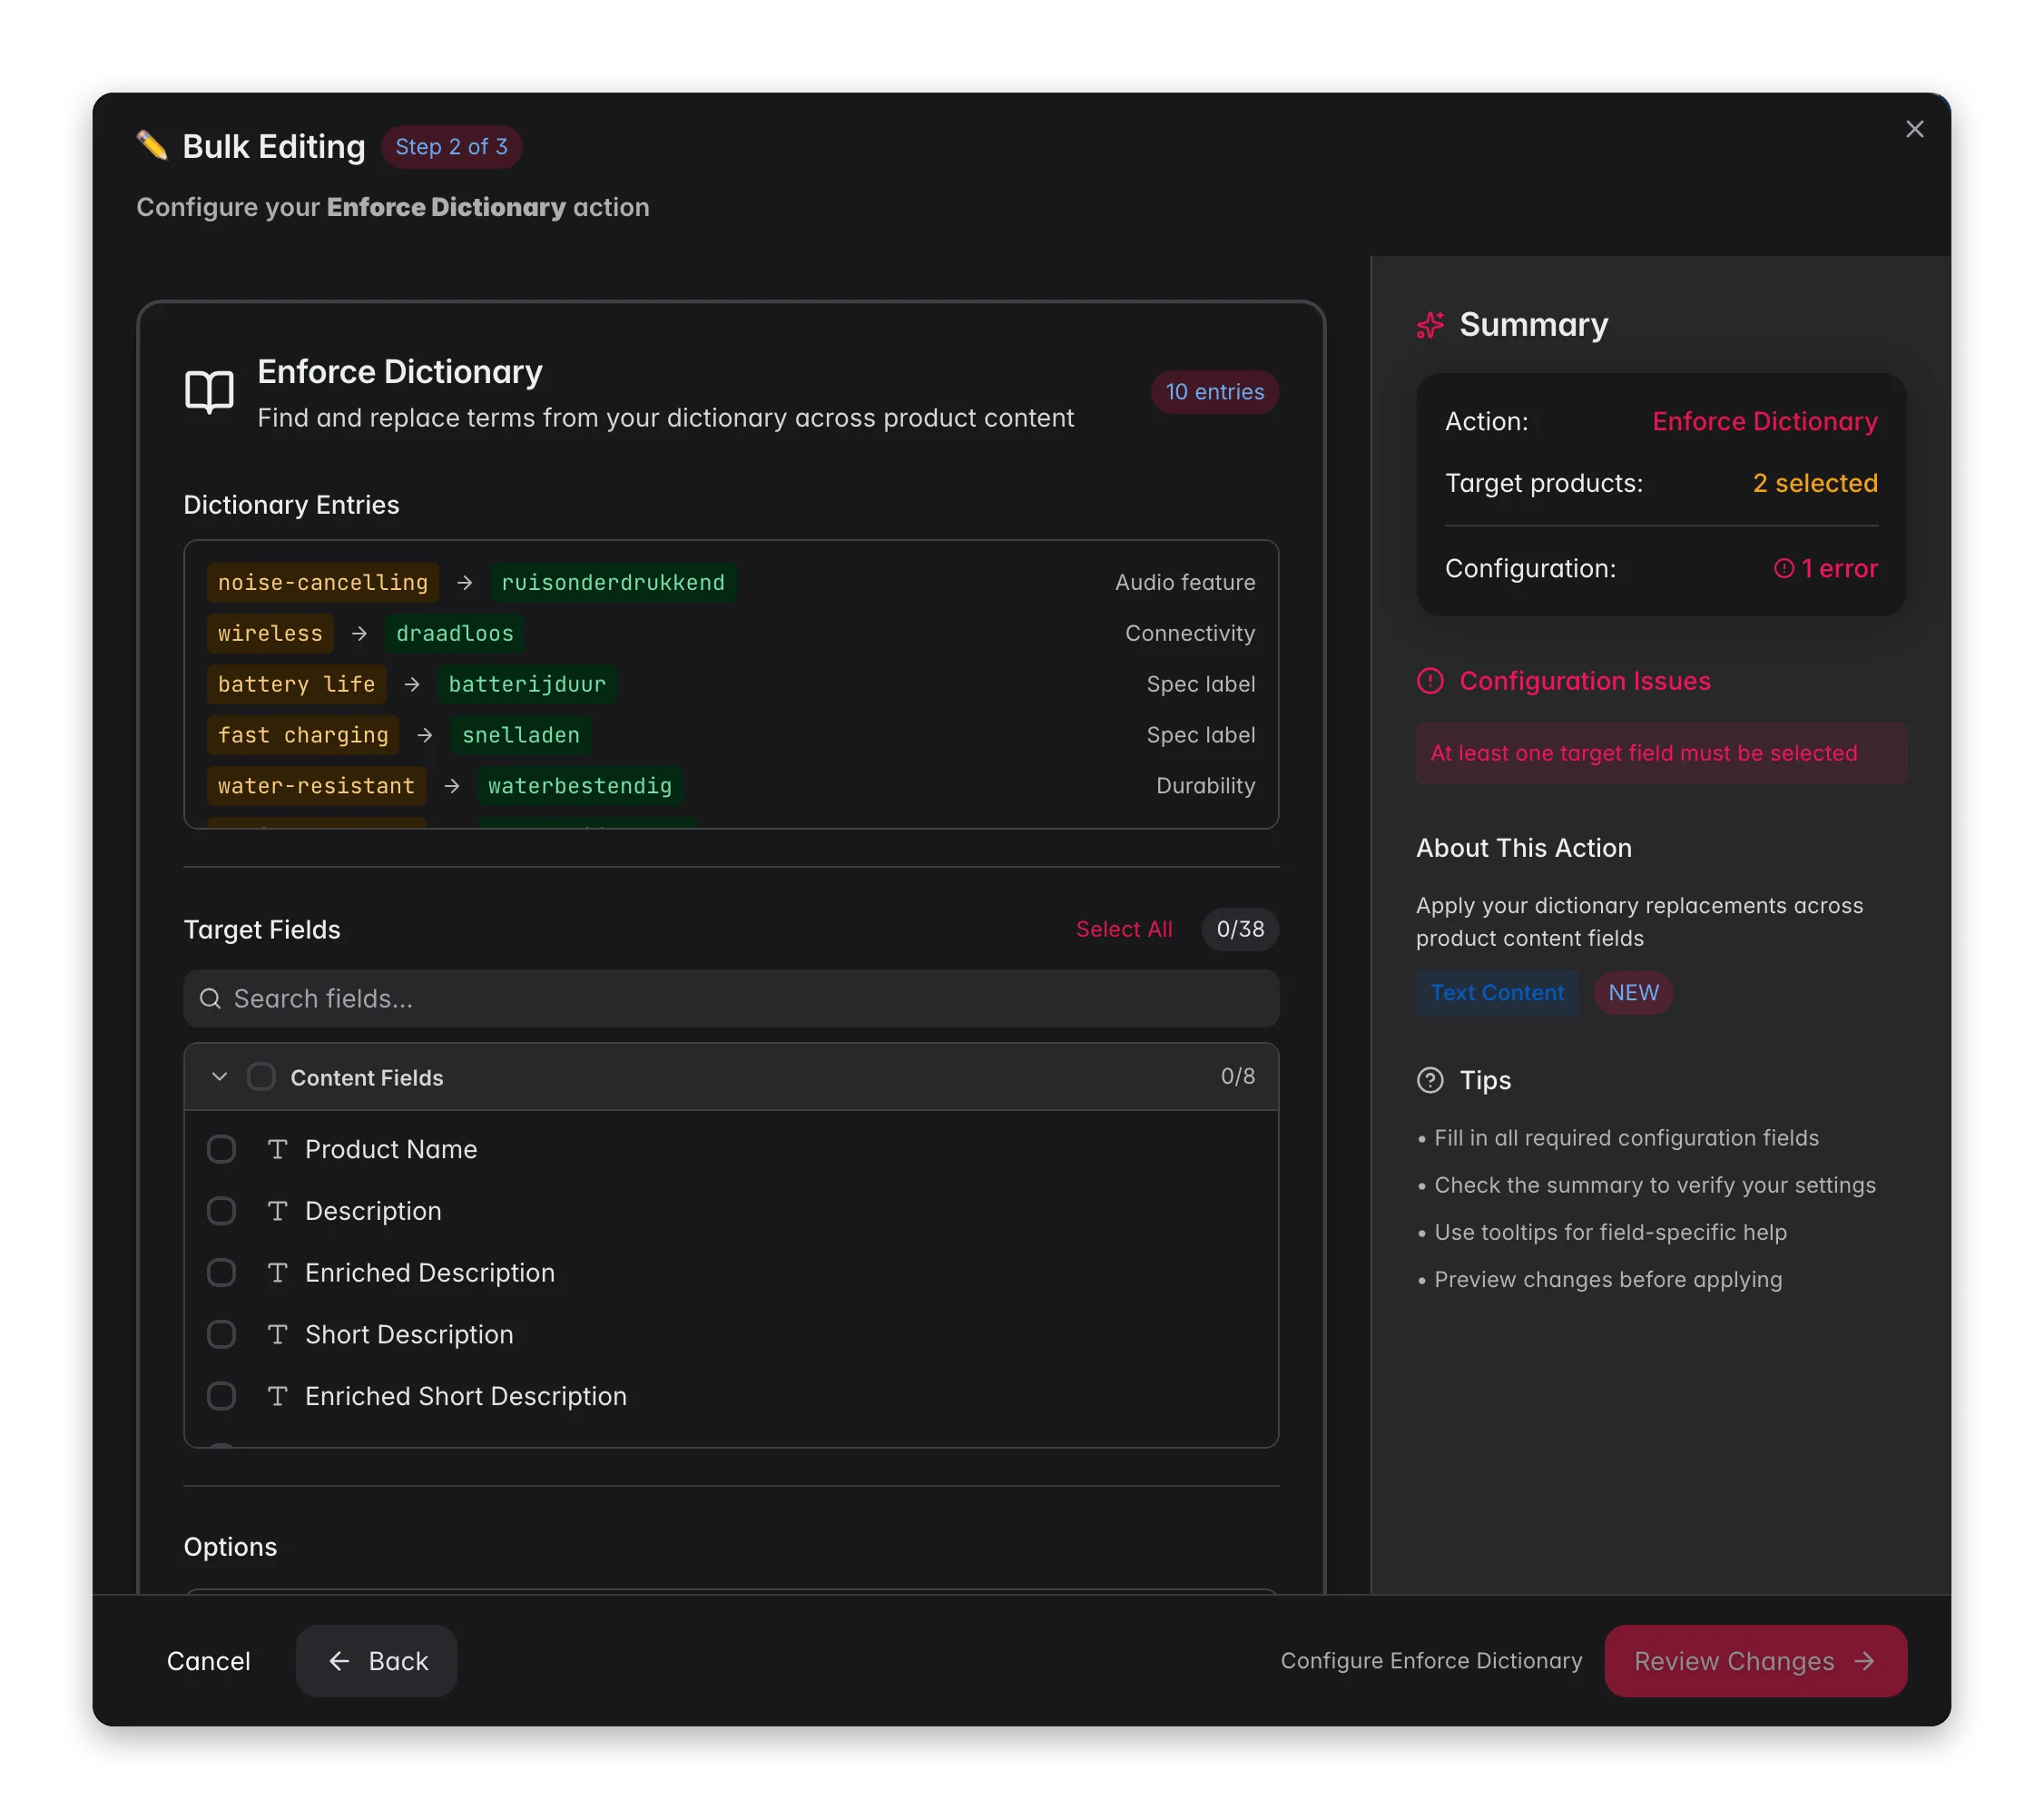Check the Description field

[x=221, y=1211]
